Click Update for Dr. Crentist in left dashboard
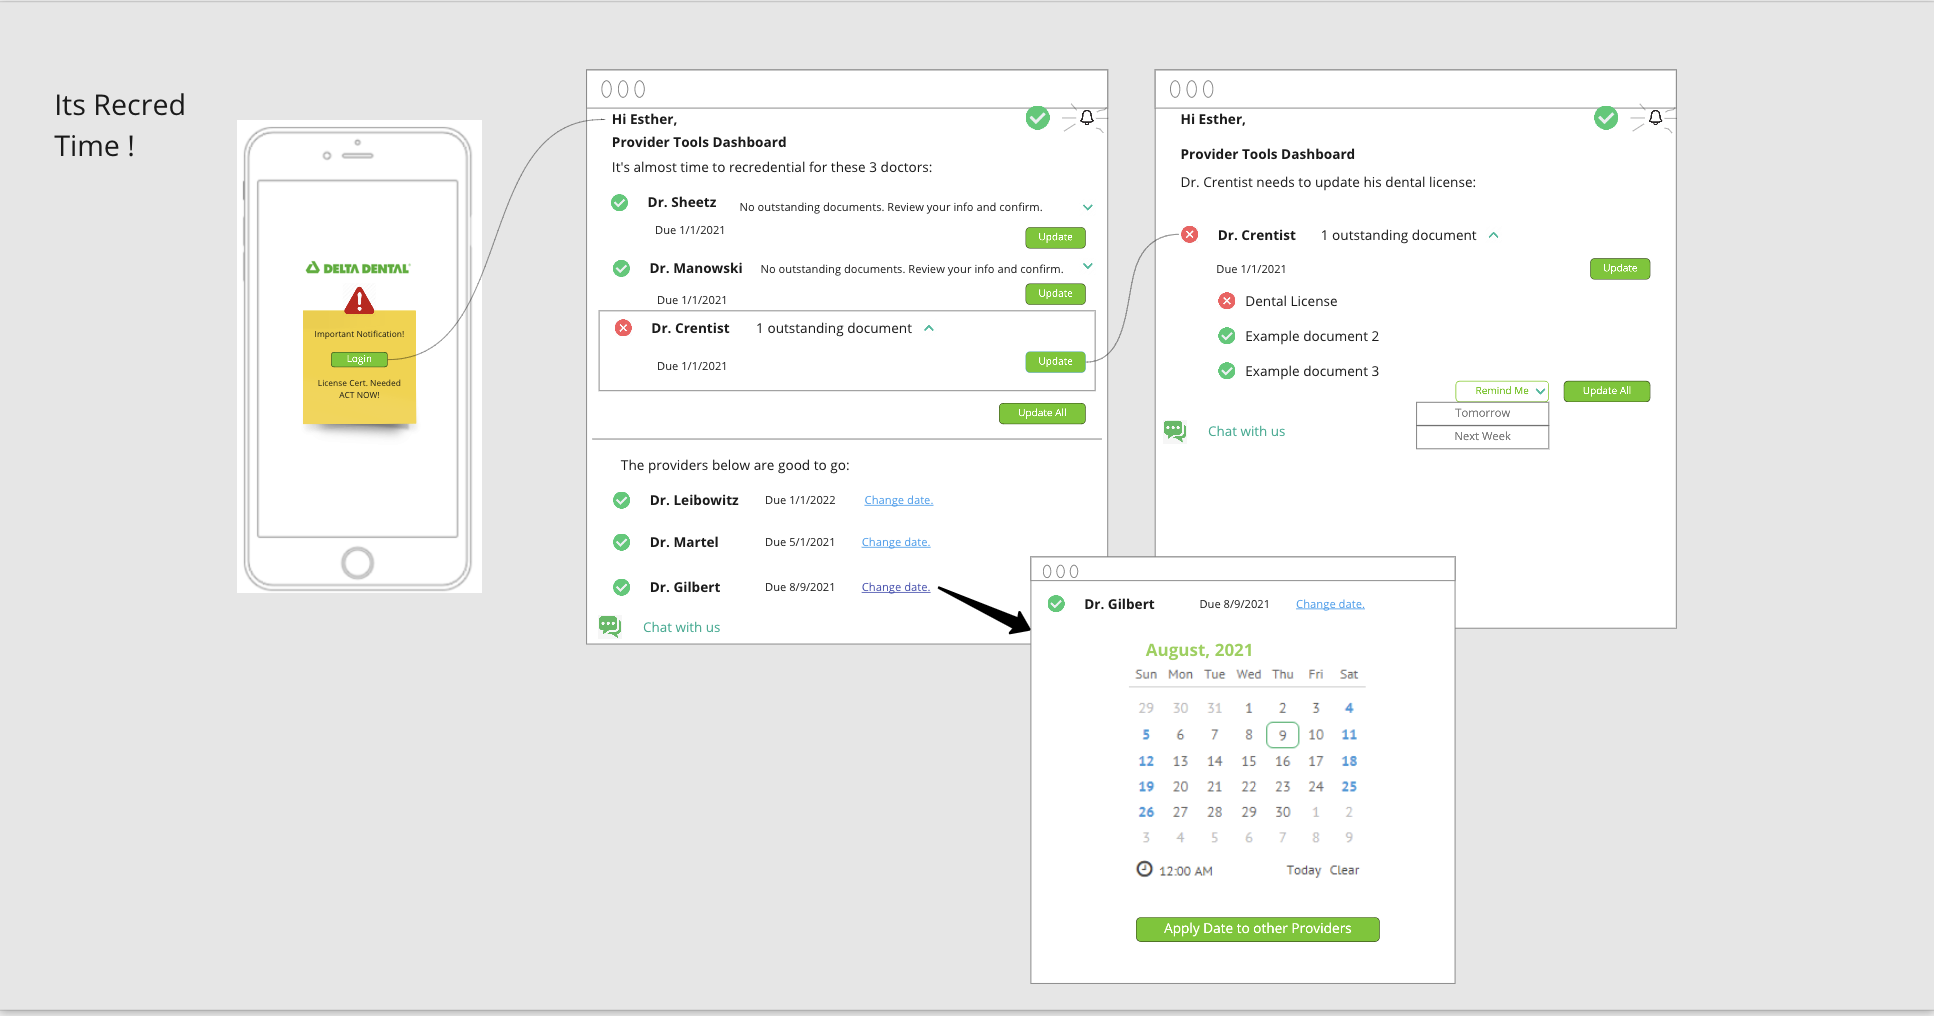The image size is (1934, 1016). click(1055, 361)
